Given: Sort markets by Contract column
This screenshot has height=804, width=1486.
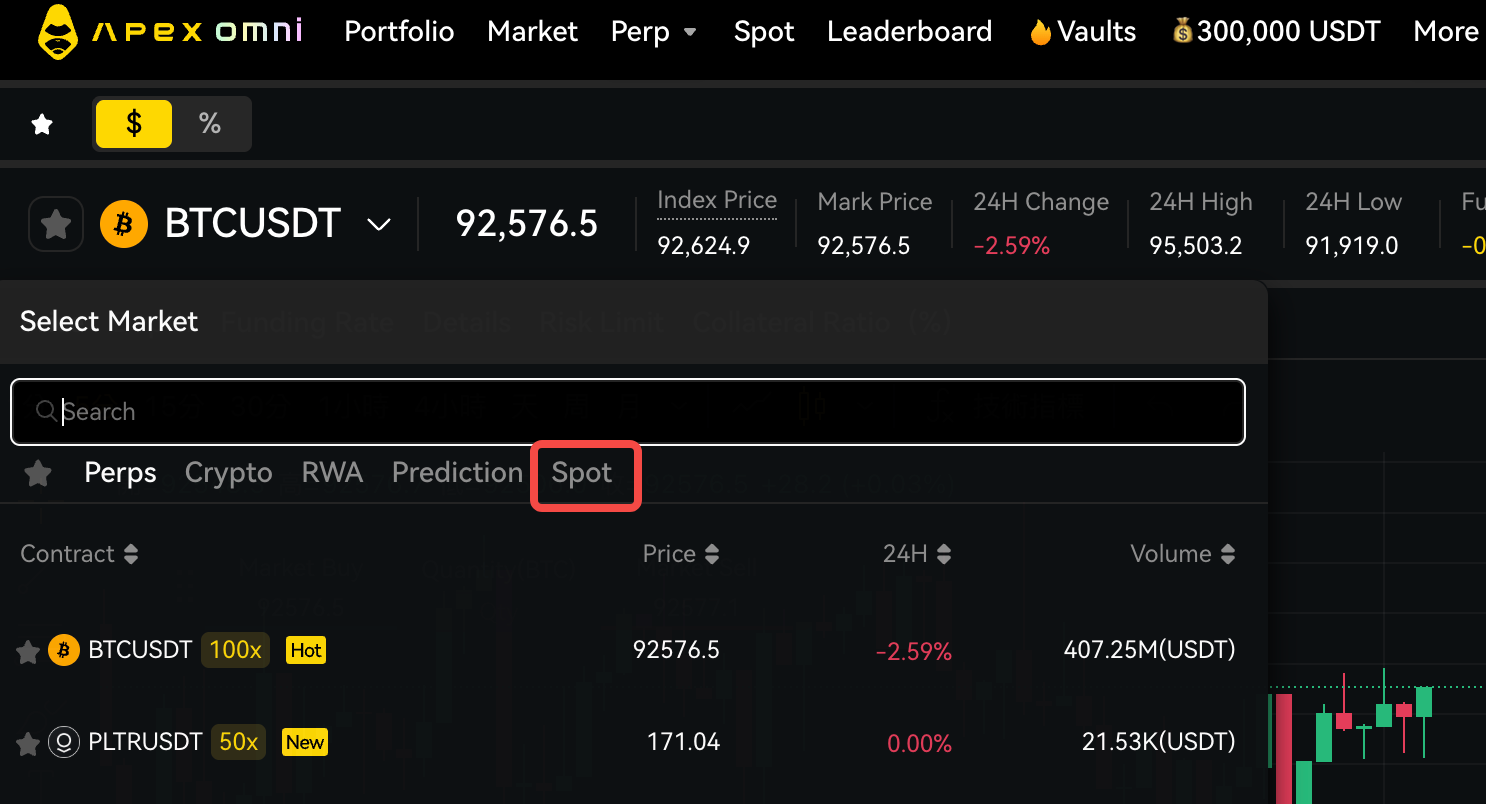Looking at the screenshot, I should pos(80,554).
